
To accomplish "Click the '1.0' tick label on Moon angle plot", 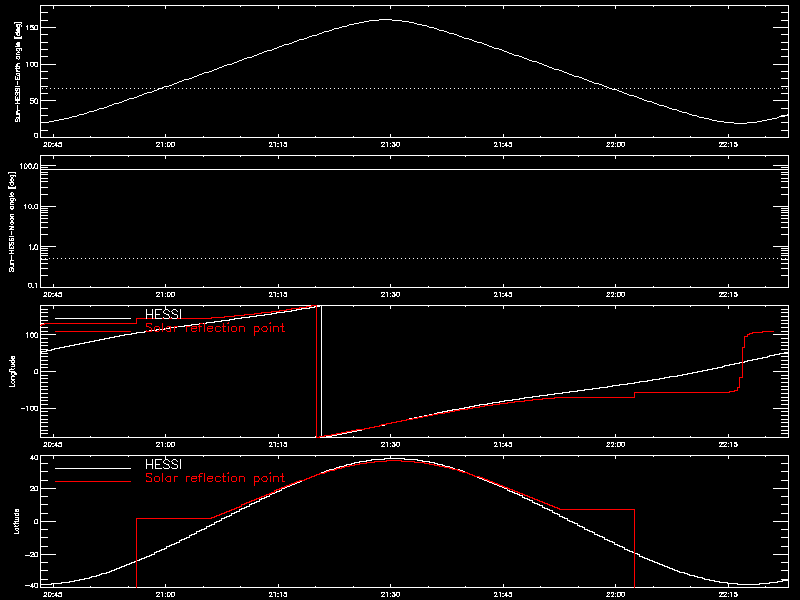I will tap(32, 247).
